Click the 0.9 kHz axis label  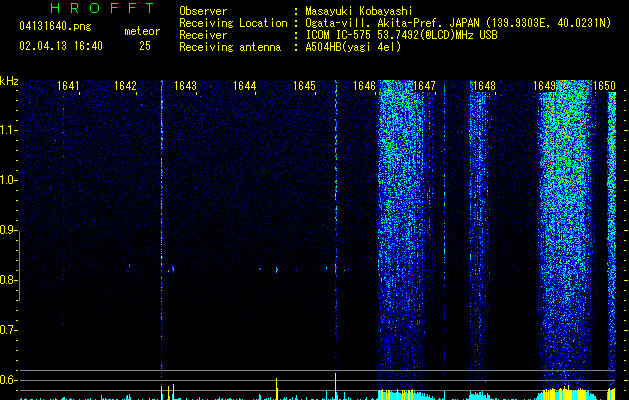(x=8, y=230)
